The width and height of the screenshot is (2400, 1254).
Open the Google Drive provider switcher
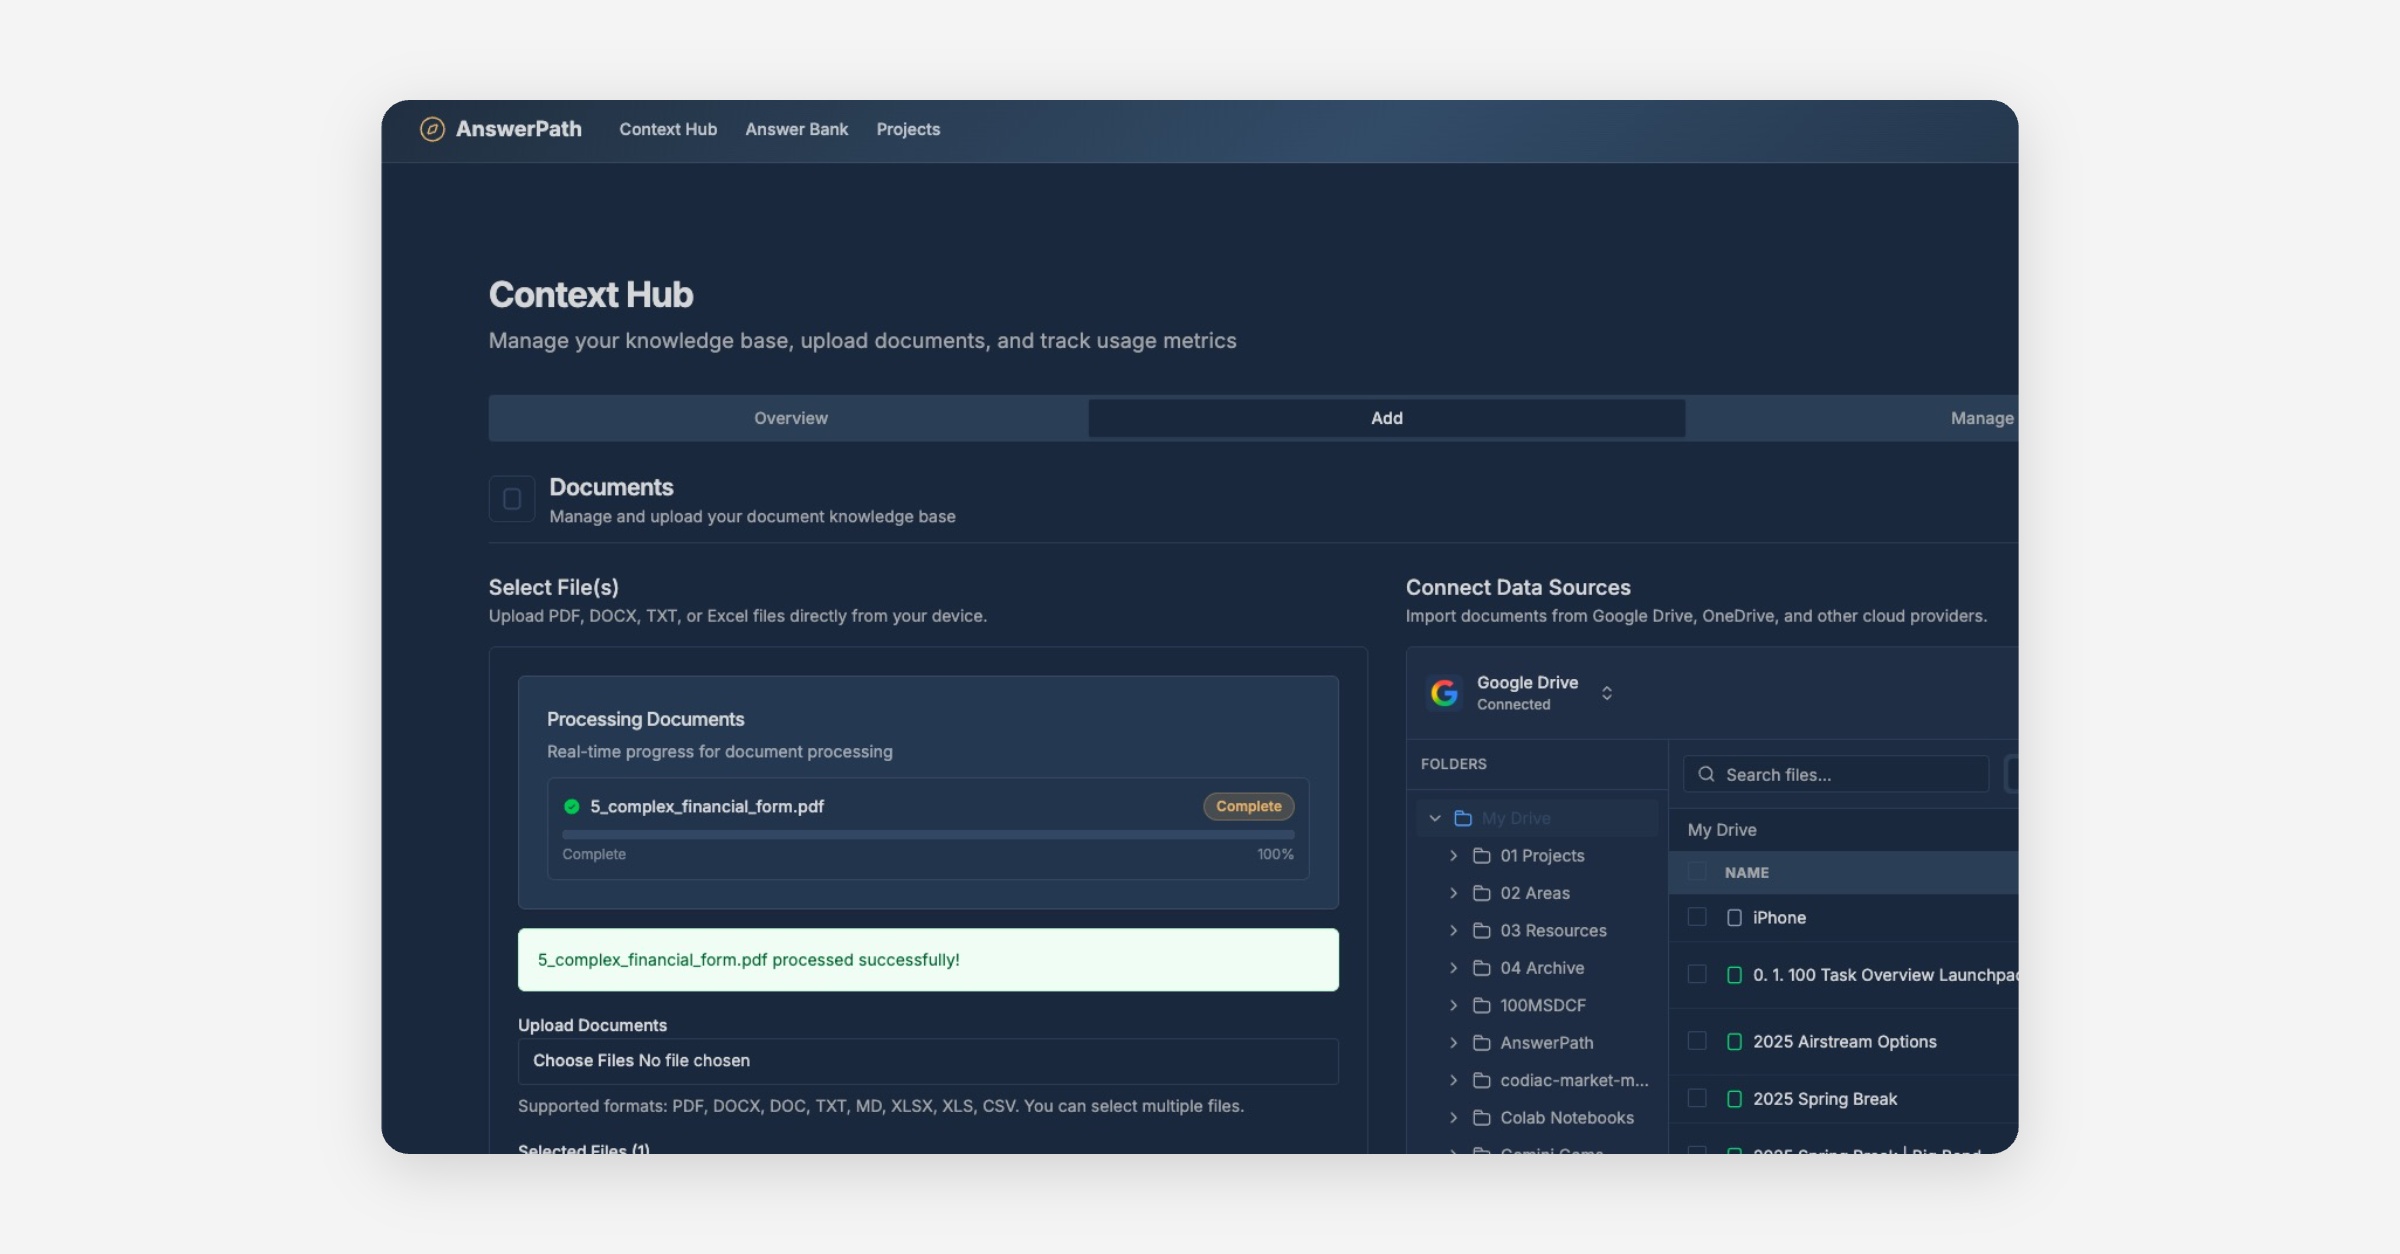[x=1606, y=693]
